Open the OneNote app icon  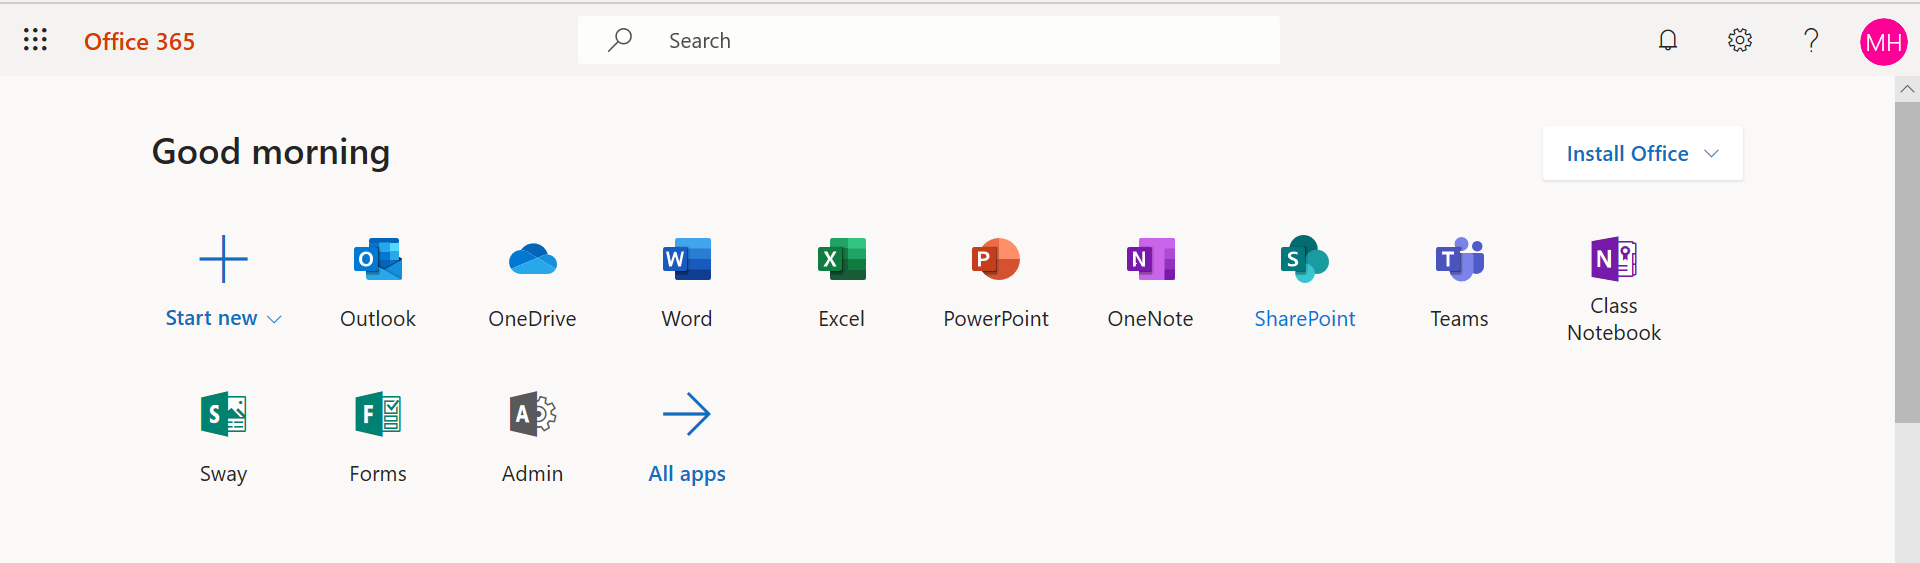pos(1151,259)
